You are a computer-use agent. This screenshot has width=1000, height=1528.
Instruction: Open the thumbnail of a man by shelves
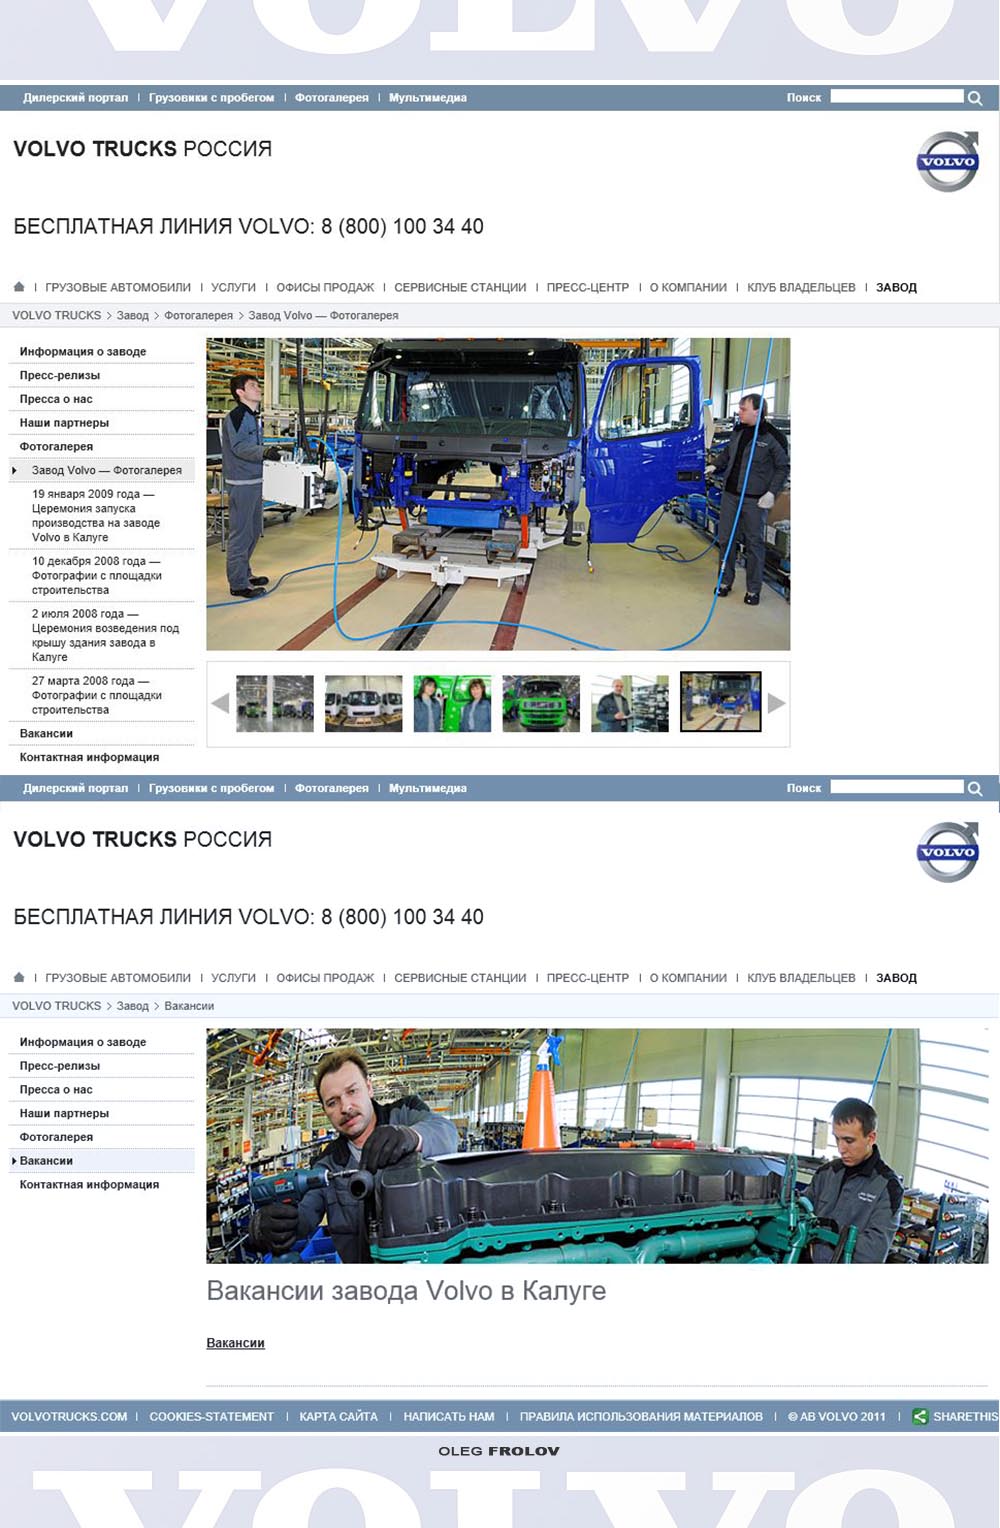pos(630,703)
